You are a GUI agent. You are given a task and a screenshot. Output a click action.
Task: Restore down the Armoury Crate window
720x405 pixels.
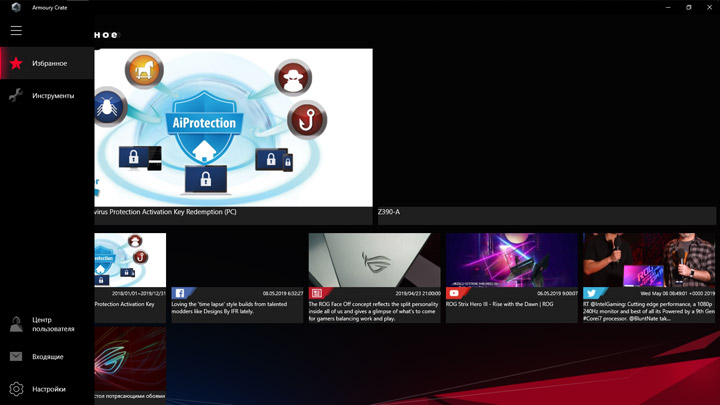click(x=689, y=7)
